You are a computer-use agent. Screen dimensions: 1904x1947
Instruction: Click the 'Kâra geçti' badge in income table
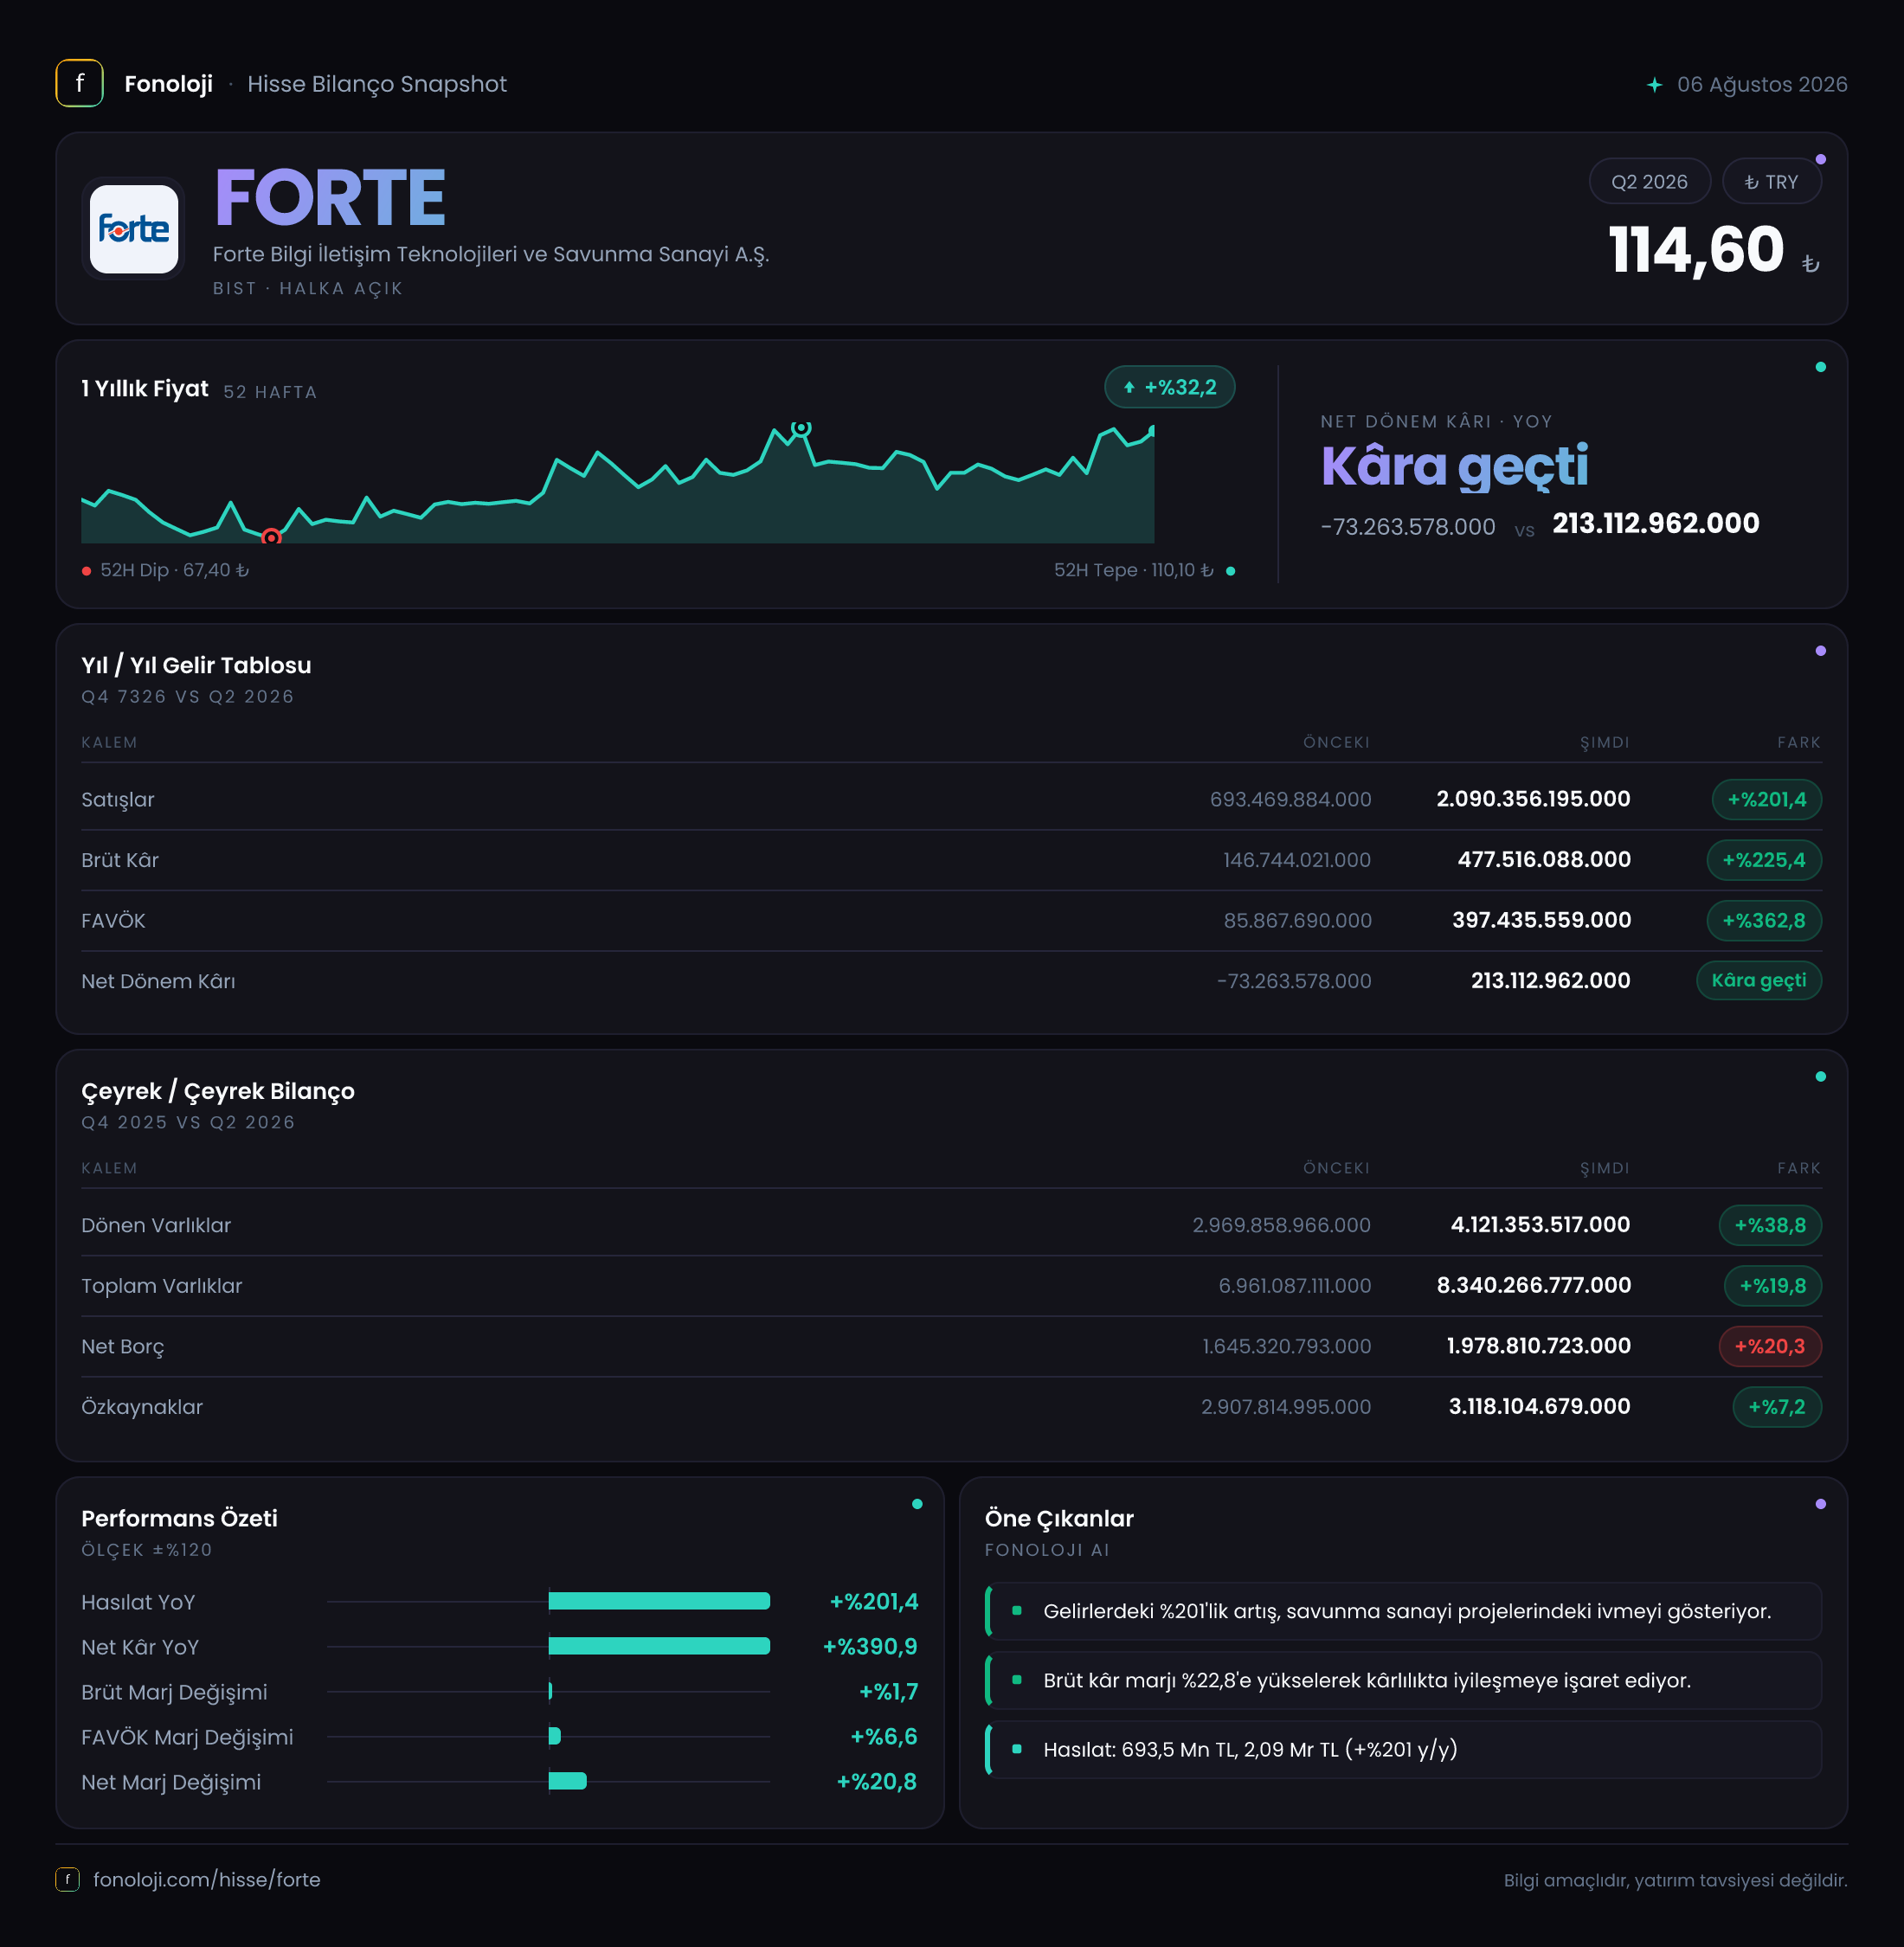click(x=1758, y=980)
